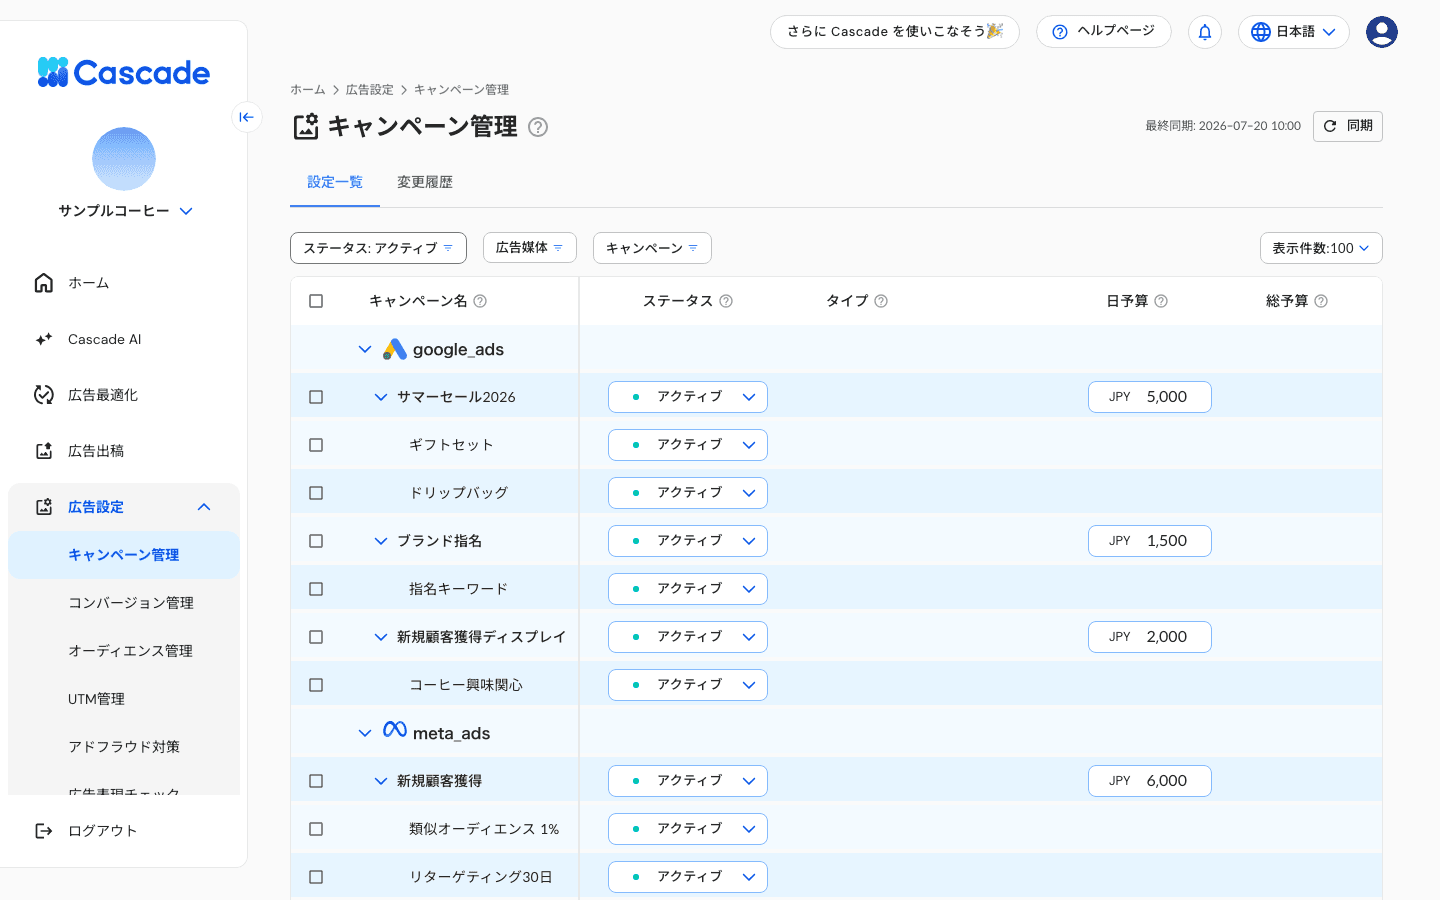Image resolution: width=1440 pixels, height=900 pixels.
Task: Click the 同期 sync button
Action: (1348, 126)
